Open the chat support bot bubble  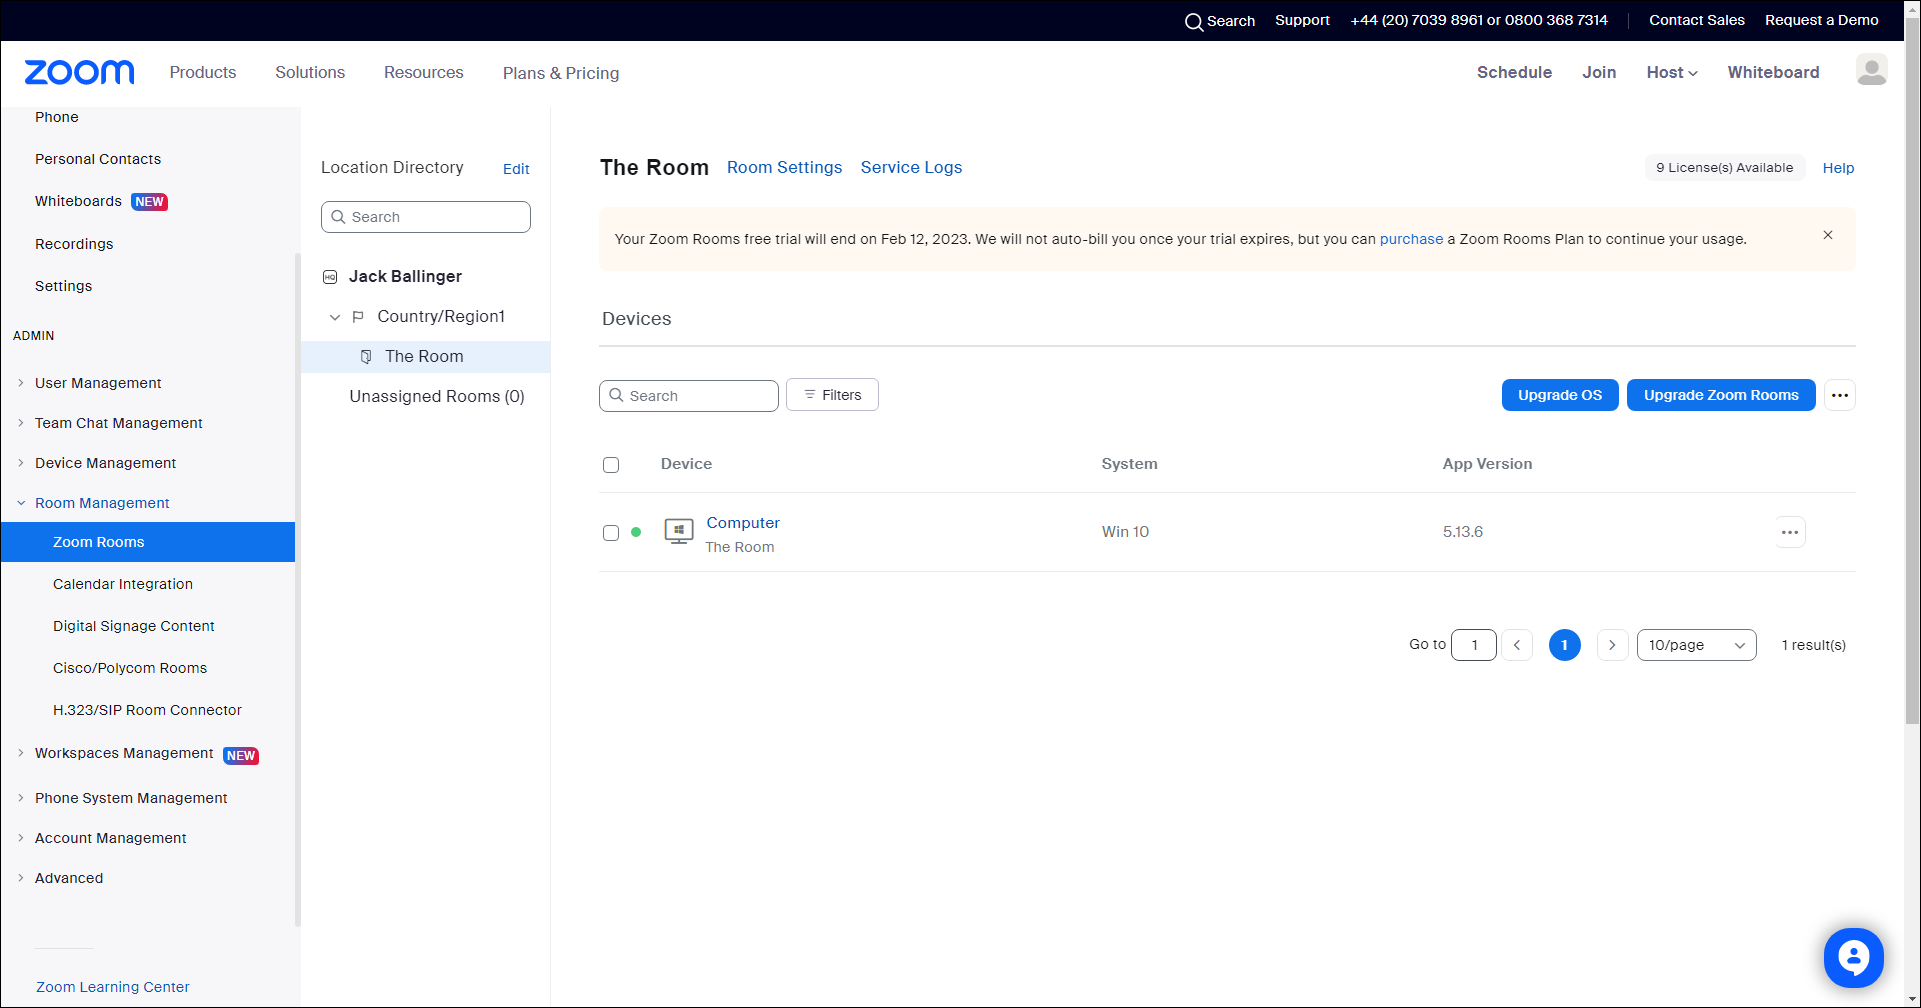point(1853,957)
